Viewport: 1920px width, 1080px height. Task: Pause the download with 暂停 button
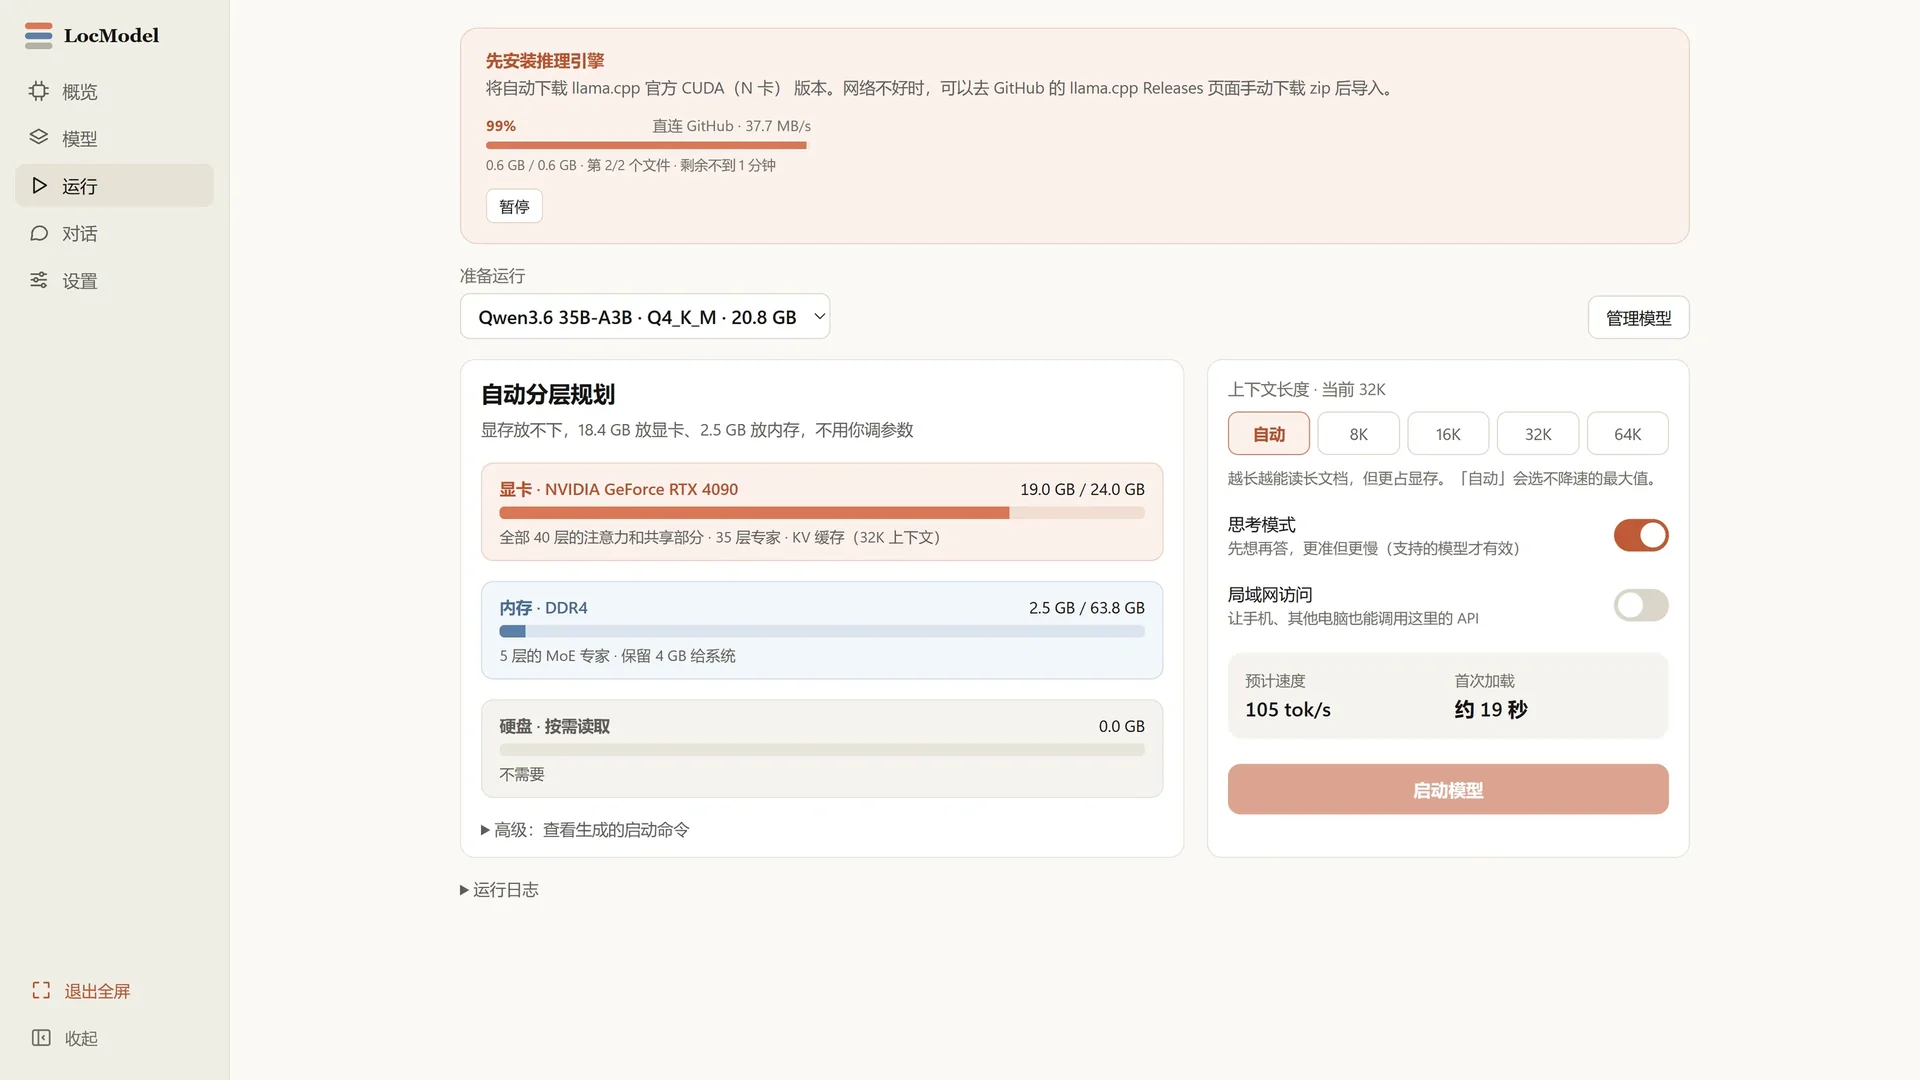coord(514,206)
